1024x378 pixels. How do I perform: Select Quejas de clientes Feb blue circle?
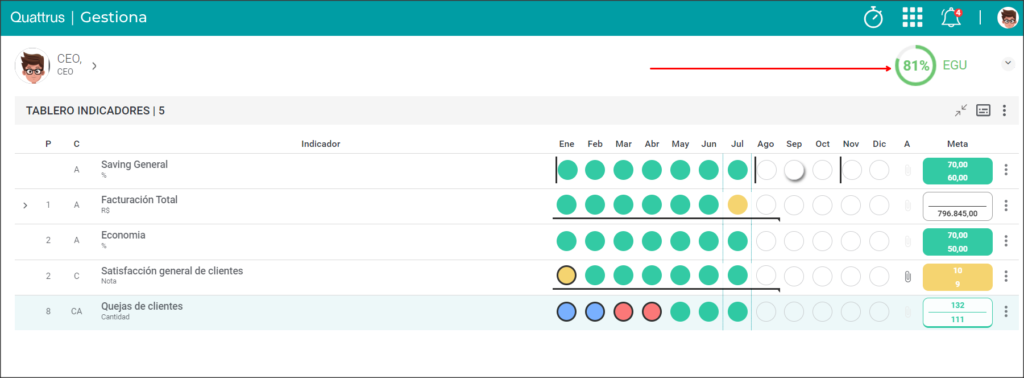click(x=595, y=311)
